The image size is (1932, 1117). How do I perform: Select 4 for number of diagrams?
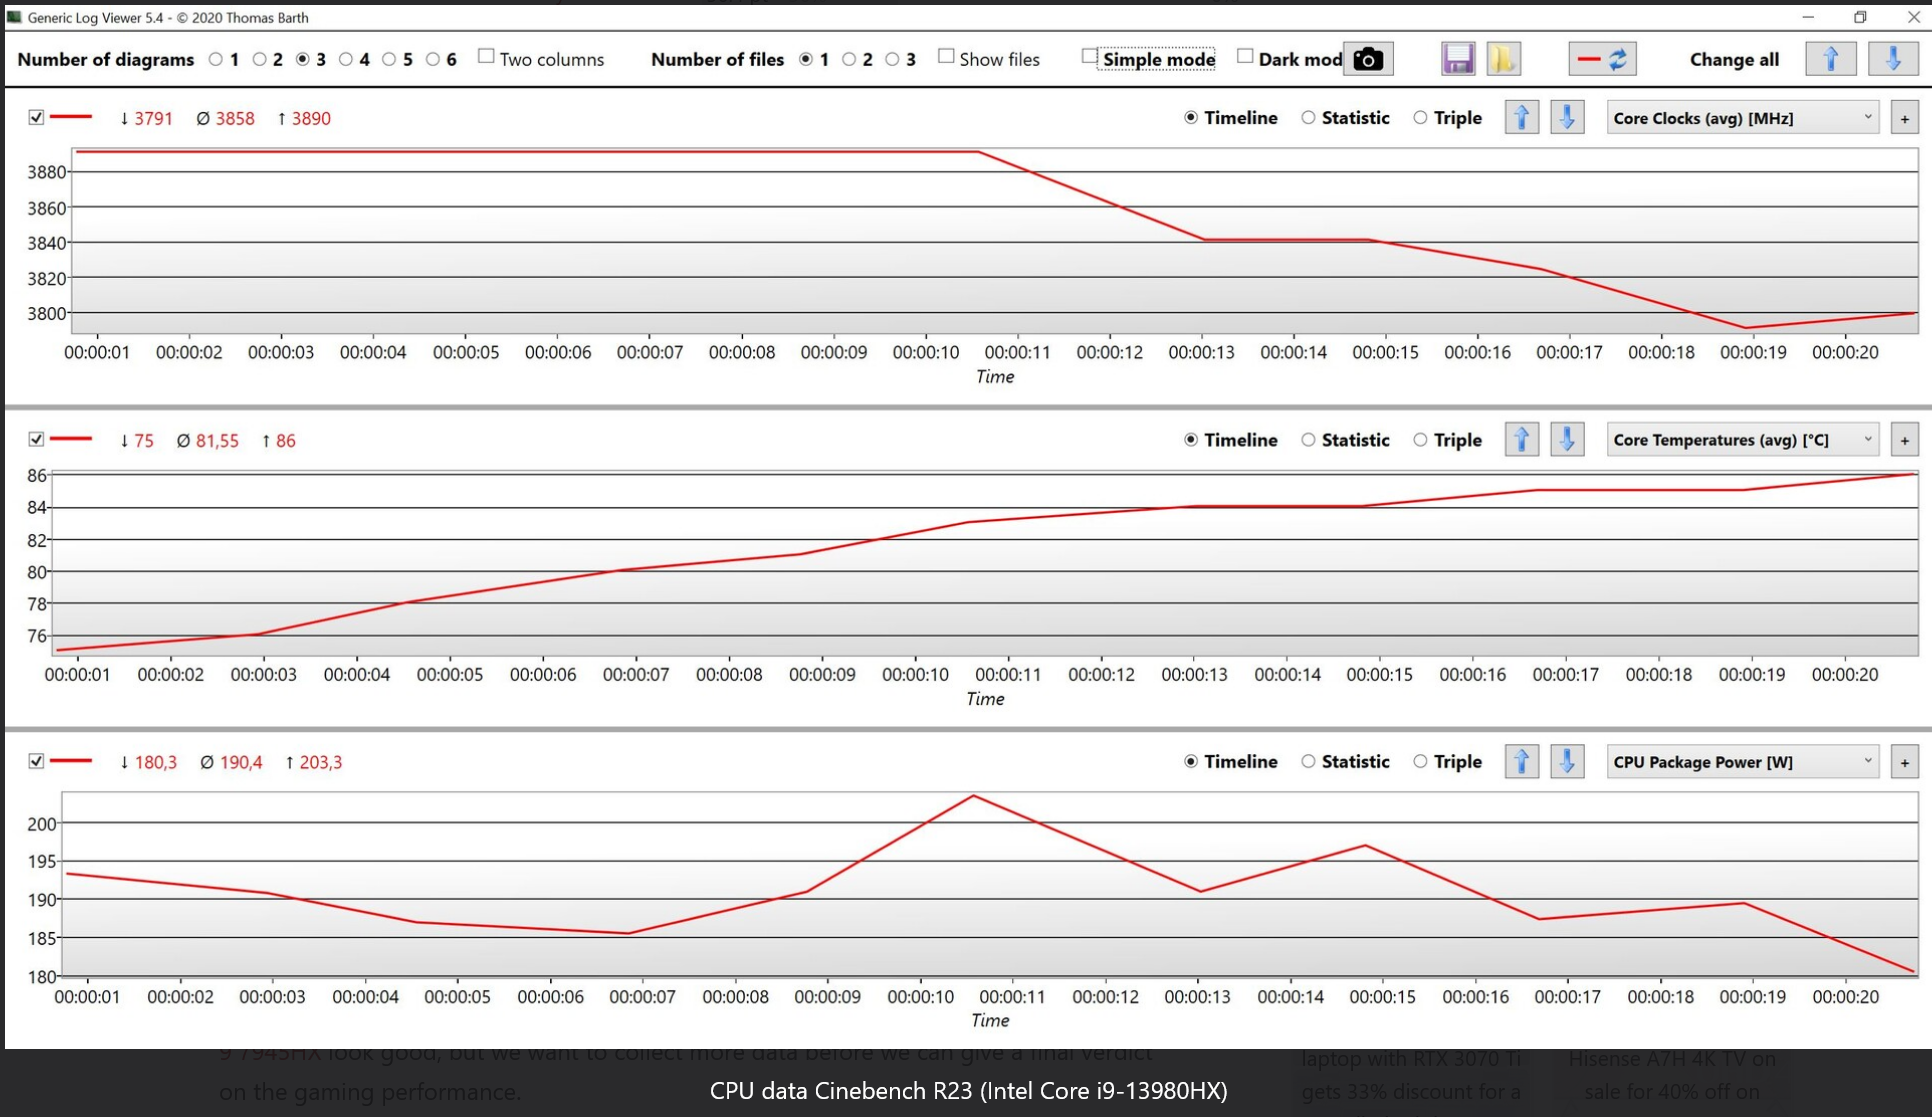[346, 59]
